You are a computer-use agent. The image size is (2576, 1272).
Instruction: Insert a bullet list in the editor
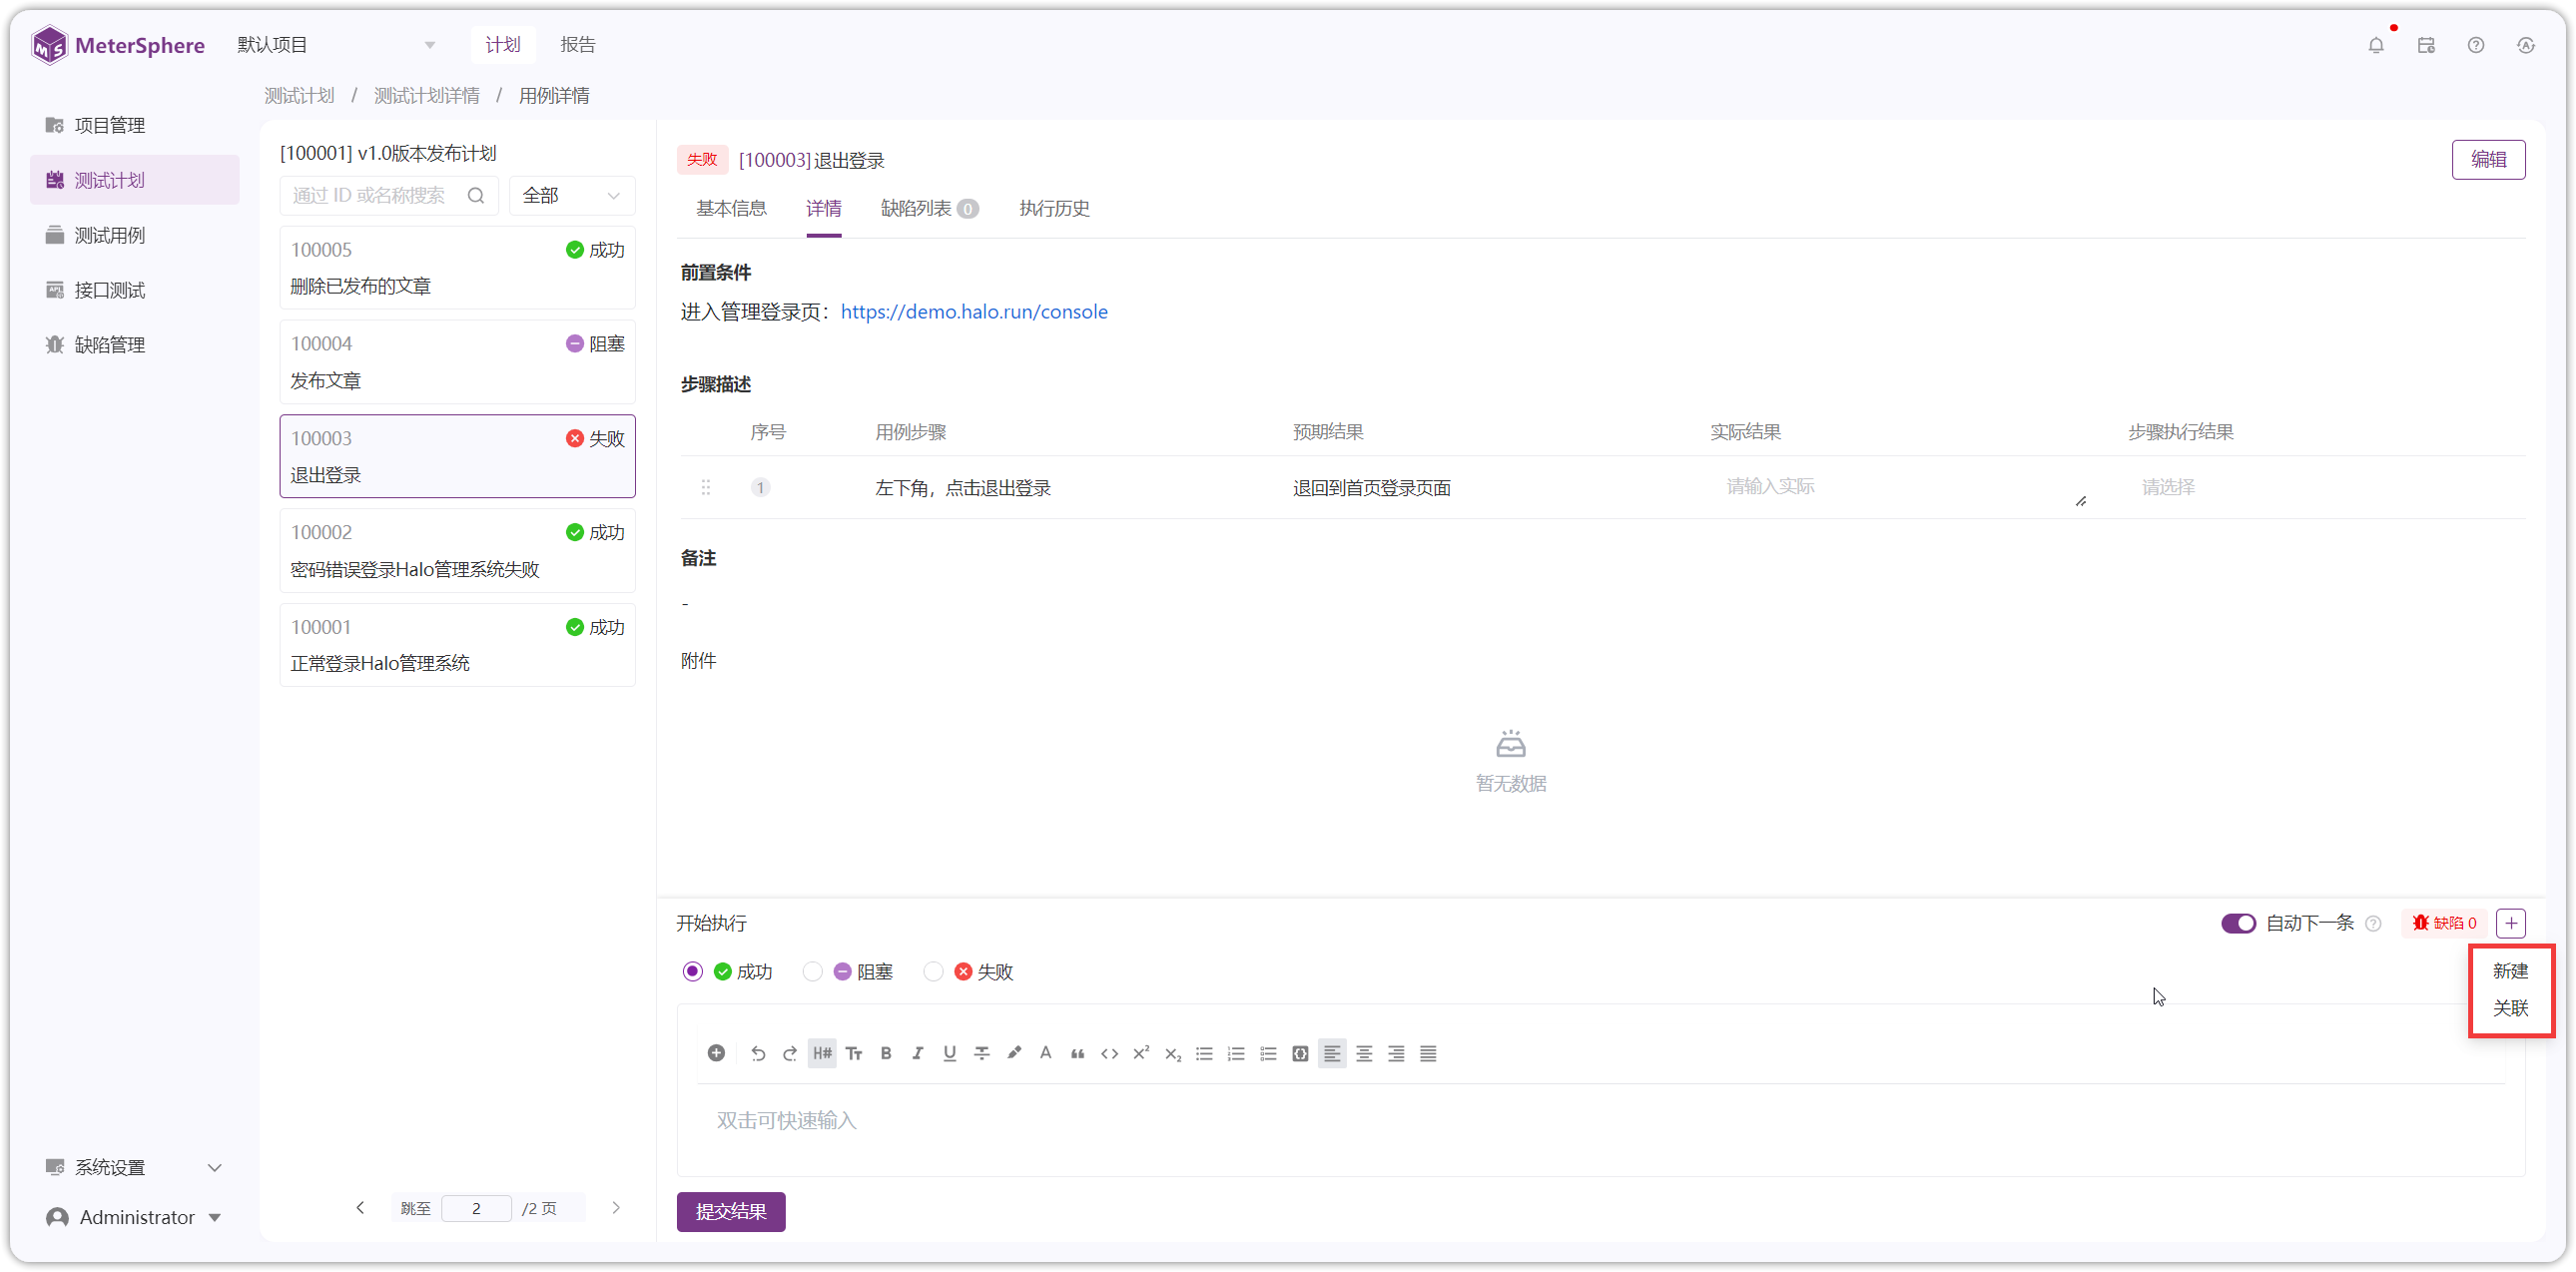(1205, 1053)
